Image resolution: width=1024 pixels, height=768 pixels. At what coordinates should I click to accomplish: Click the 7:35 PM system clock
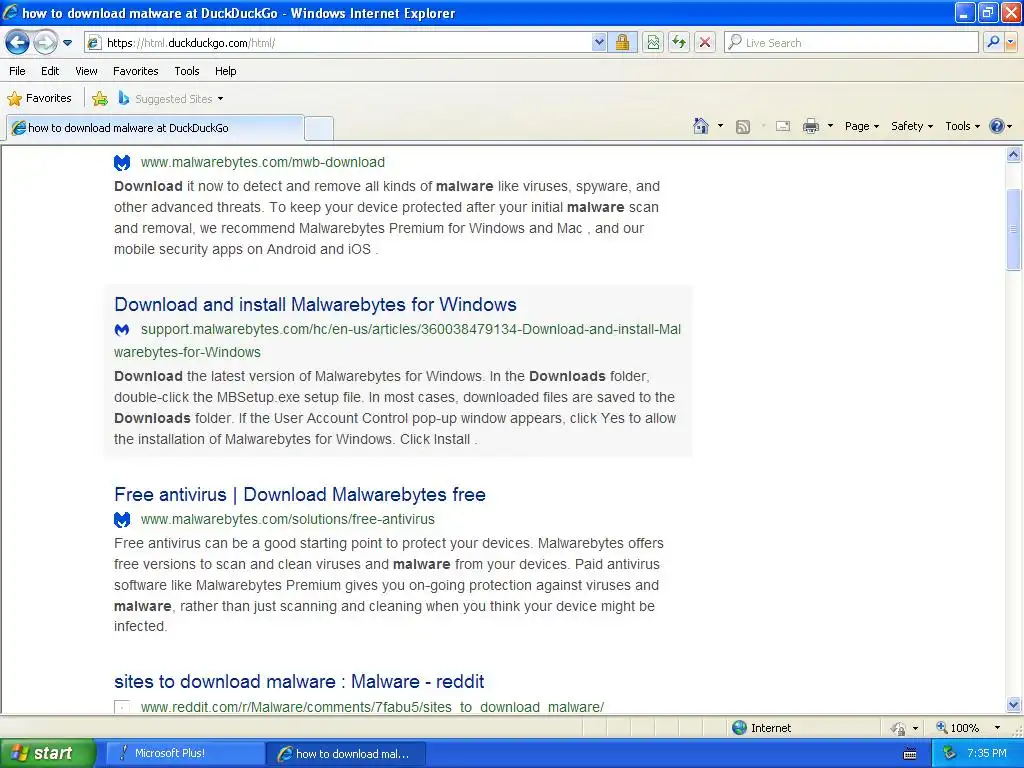[x=986, y=753]
